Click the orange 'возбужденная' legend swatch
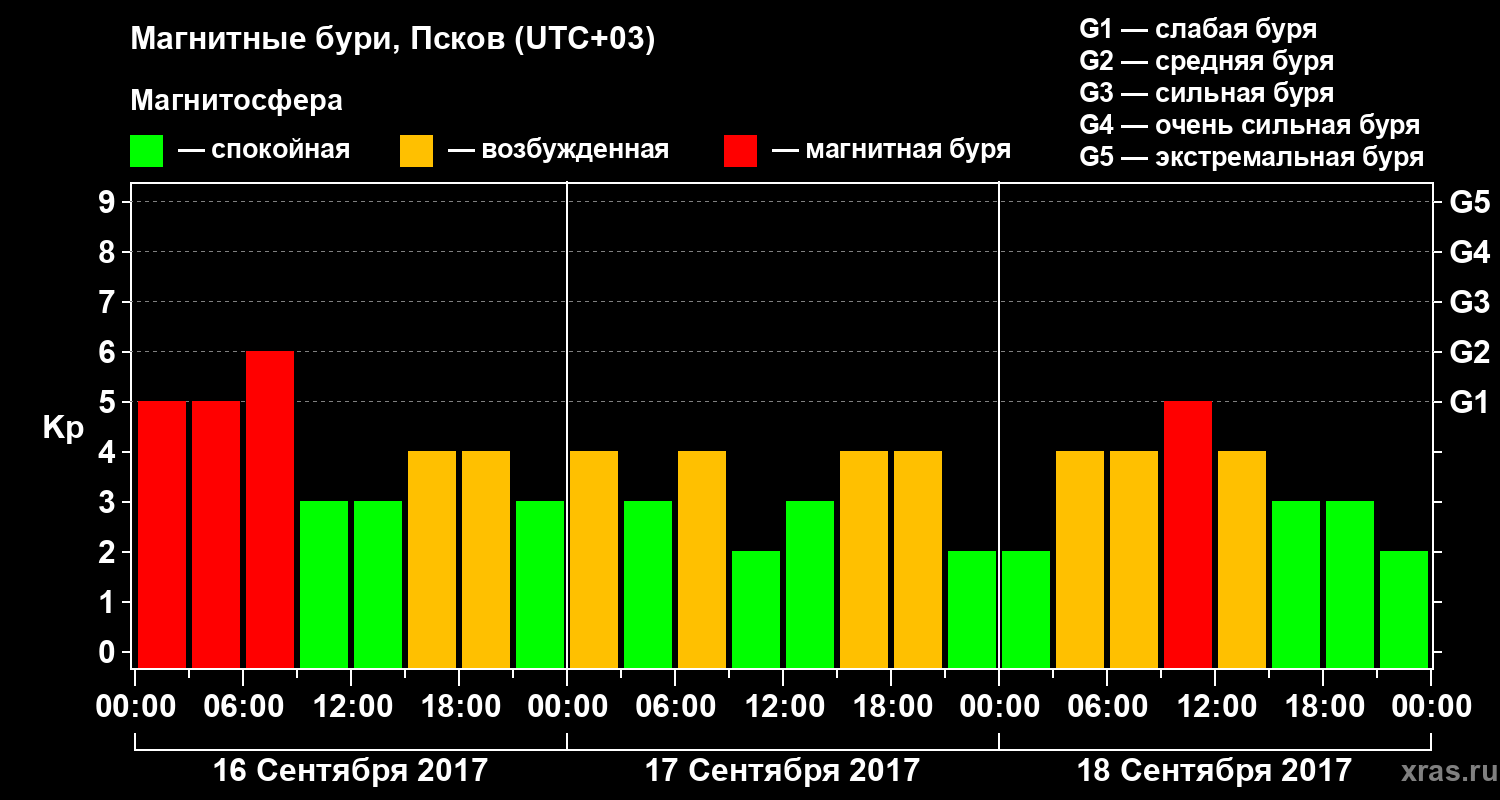The image size is (1500, 800). click(416, 151)
